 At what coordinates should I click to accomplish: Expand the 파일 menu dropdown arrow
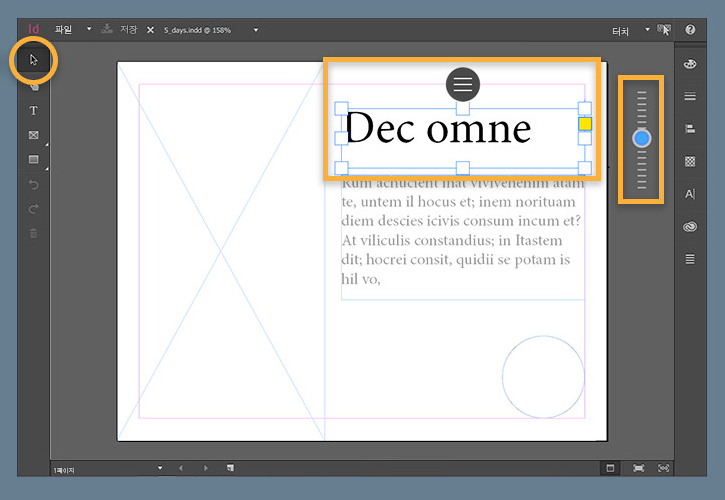pyautogui.click(x=89, y=30)
